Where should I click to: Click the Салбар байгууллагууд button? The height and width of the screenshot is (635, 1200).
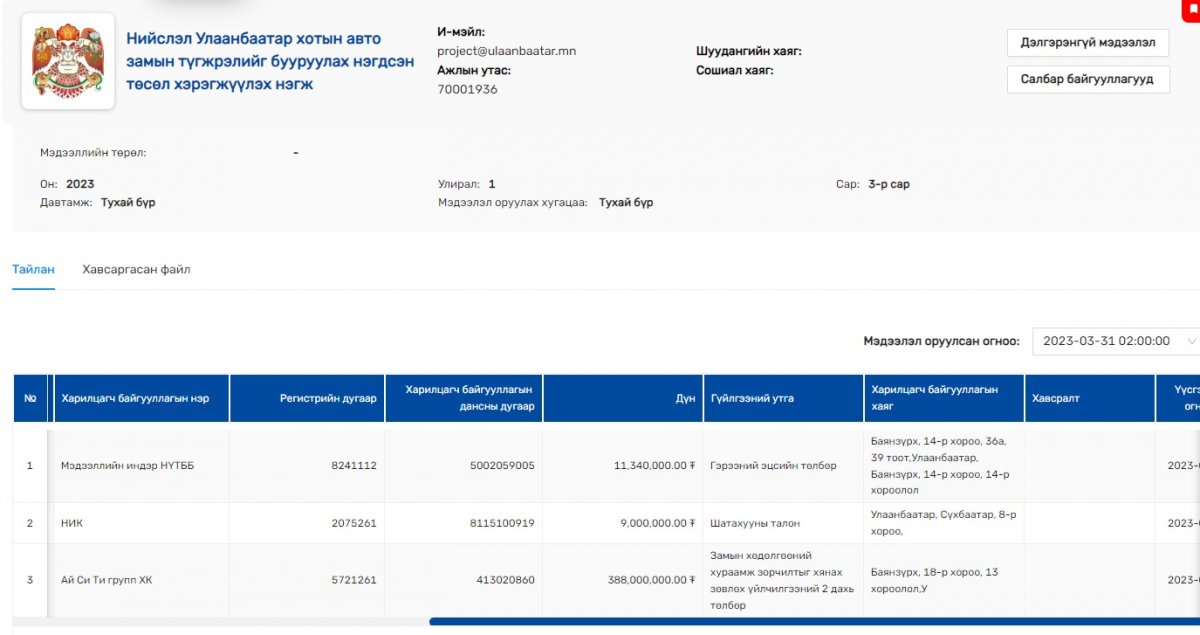1087,79
